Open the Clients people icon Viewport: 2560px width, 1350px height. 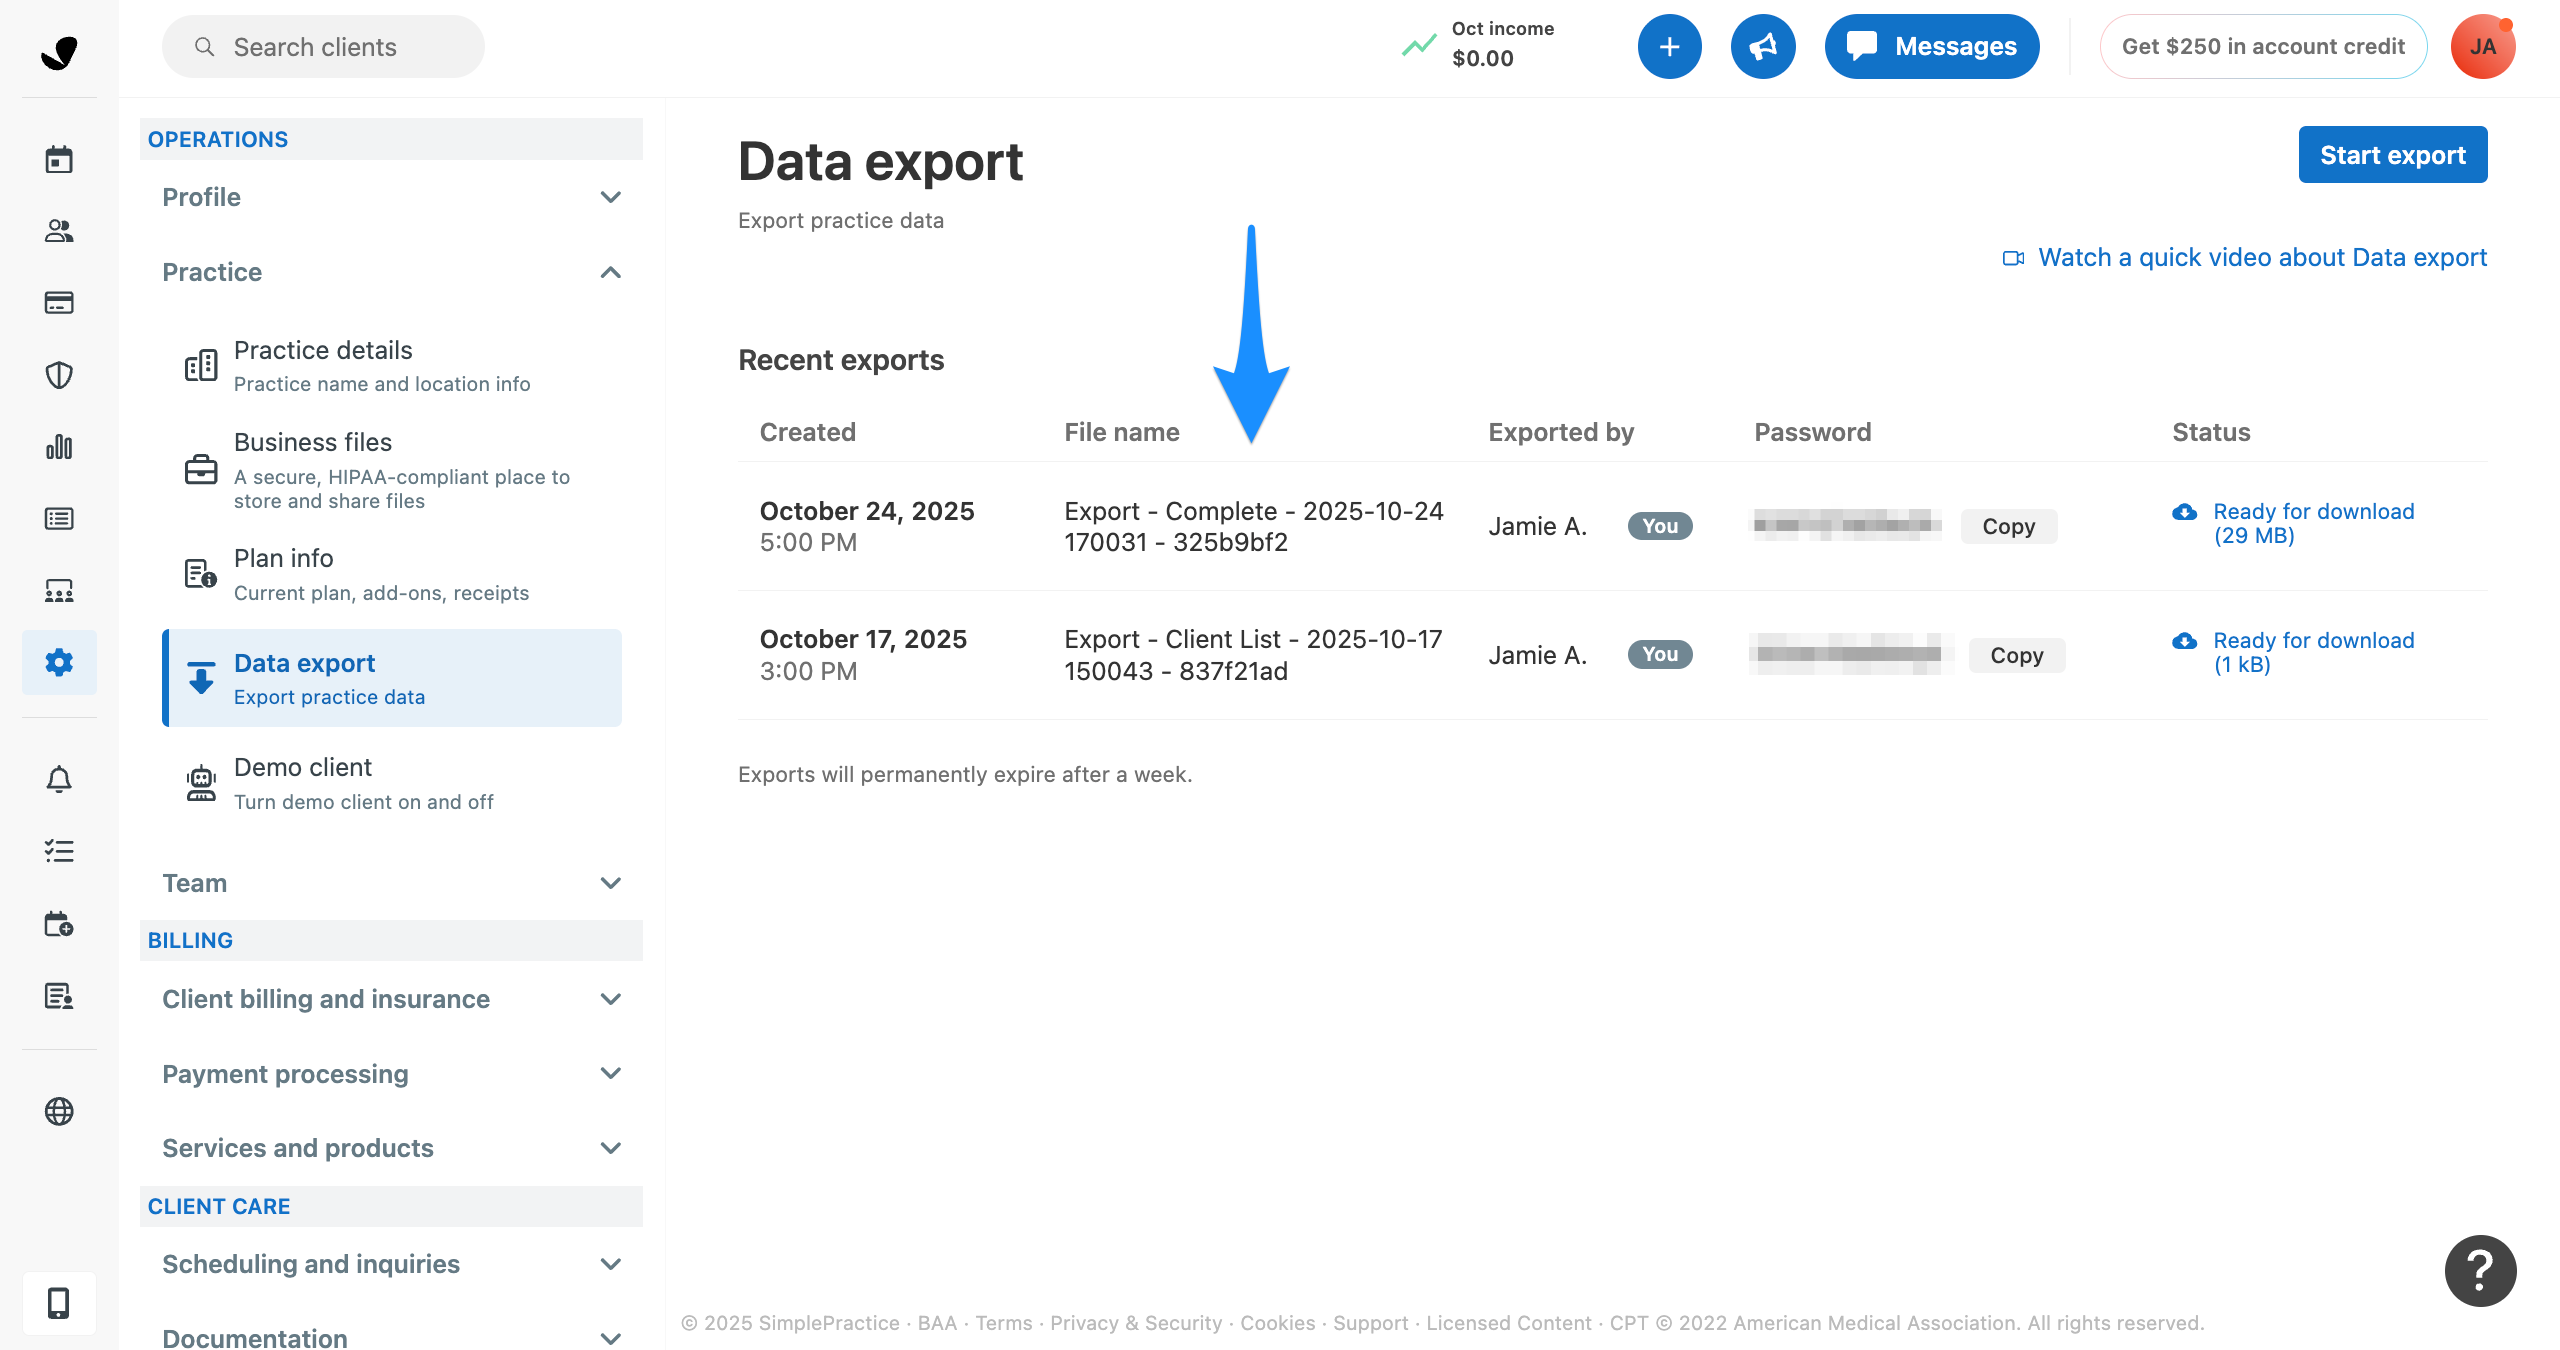point(59,231)
